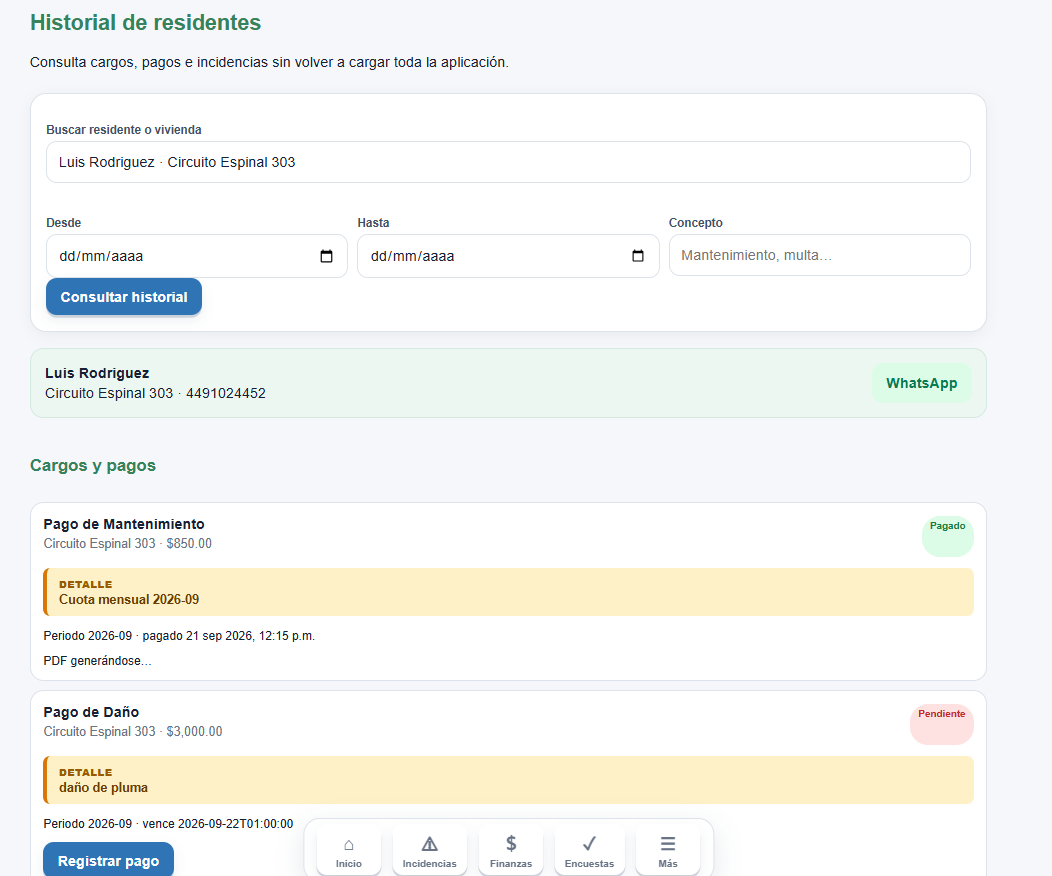Open the Hasta date calendar picker icon
Image resolution: width=1052 pixels, height=876 pixels.
[x=638, y=256]
